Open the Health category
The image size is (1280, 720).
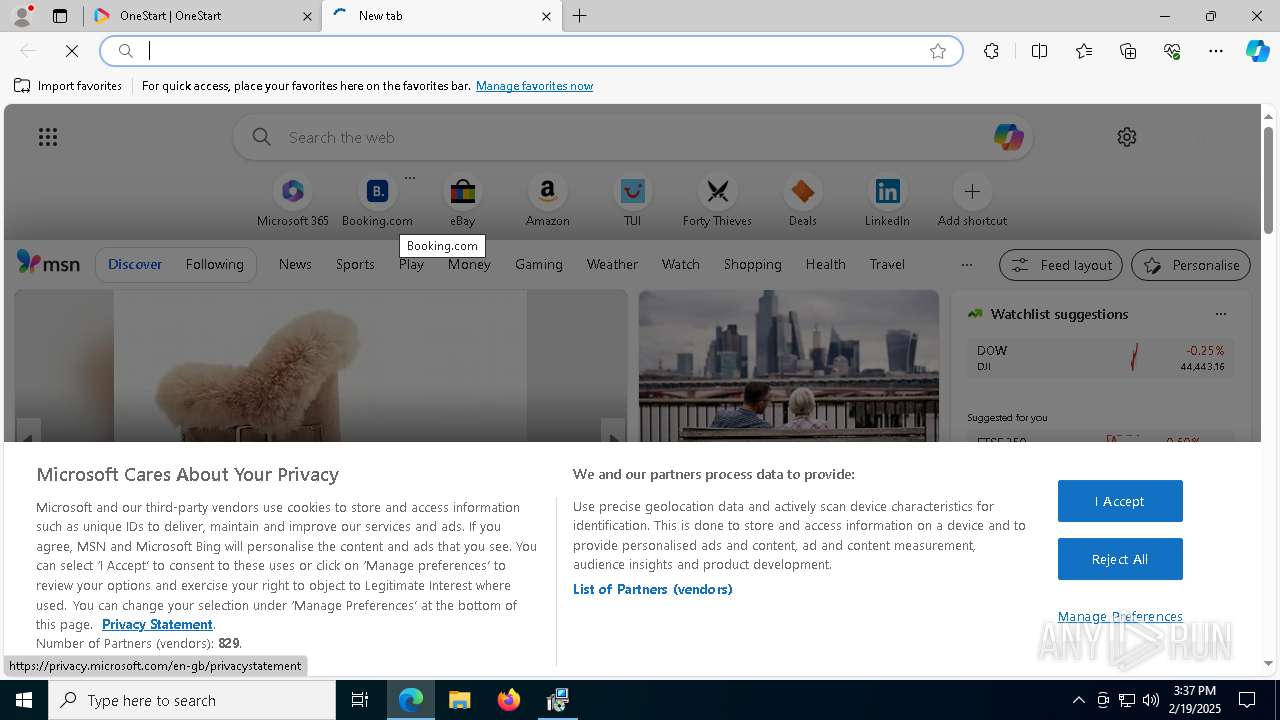click(x=825, y=264)
